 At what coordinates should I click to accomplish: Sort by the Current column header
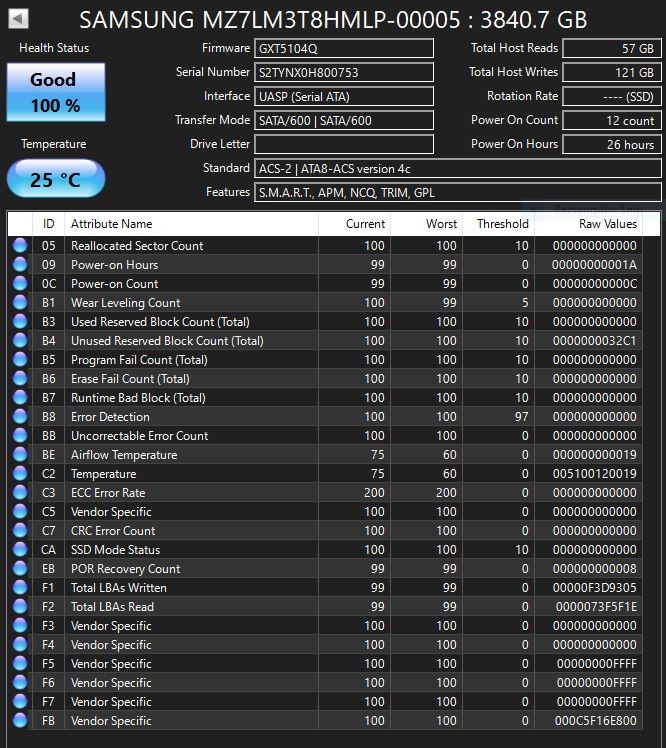pyautogui.click(x=354, y=224)
